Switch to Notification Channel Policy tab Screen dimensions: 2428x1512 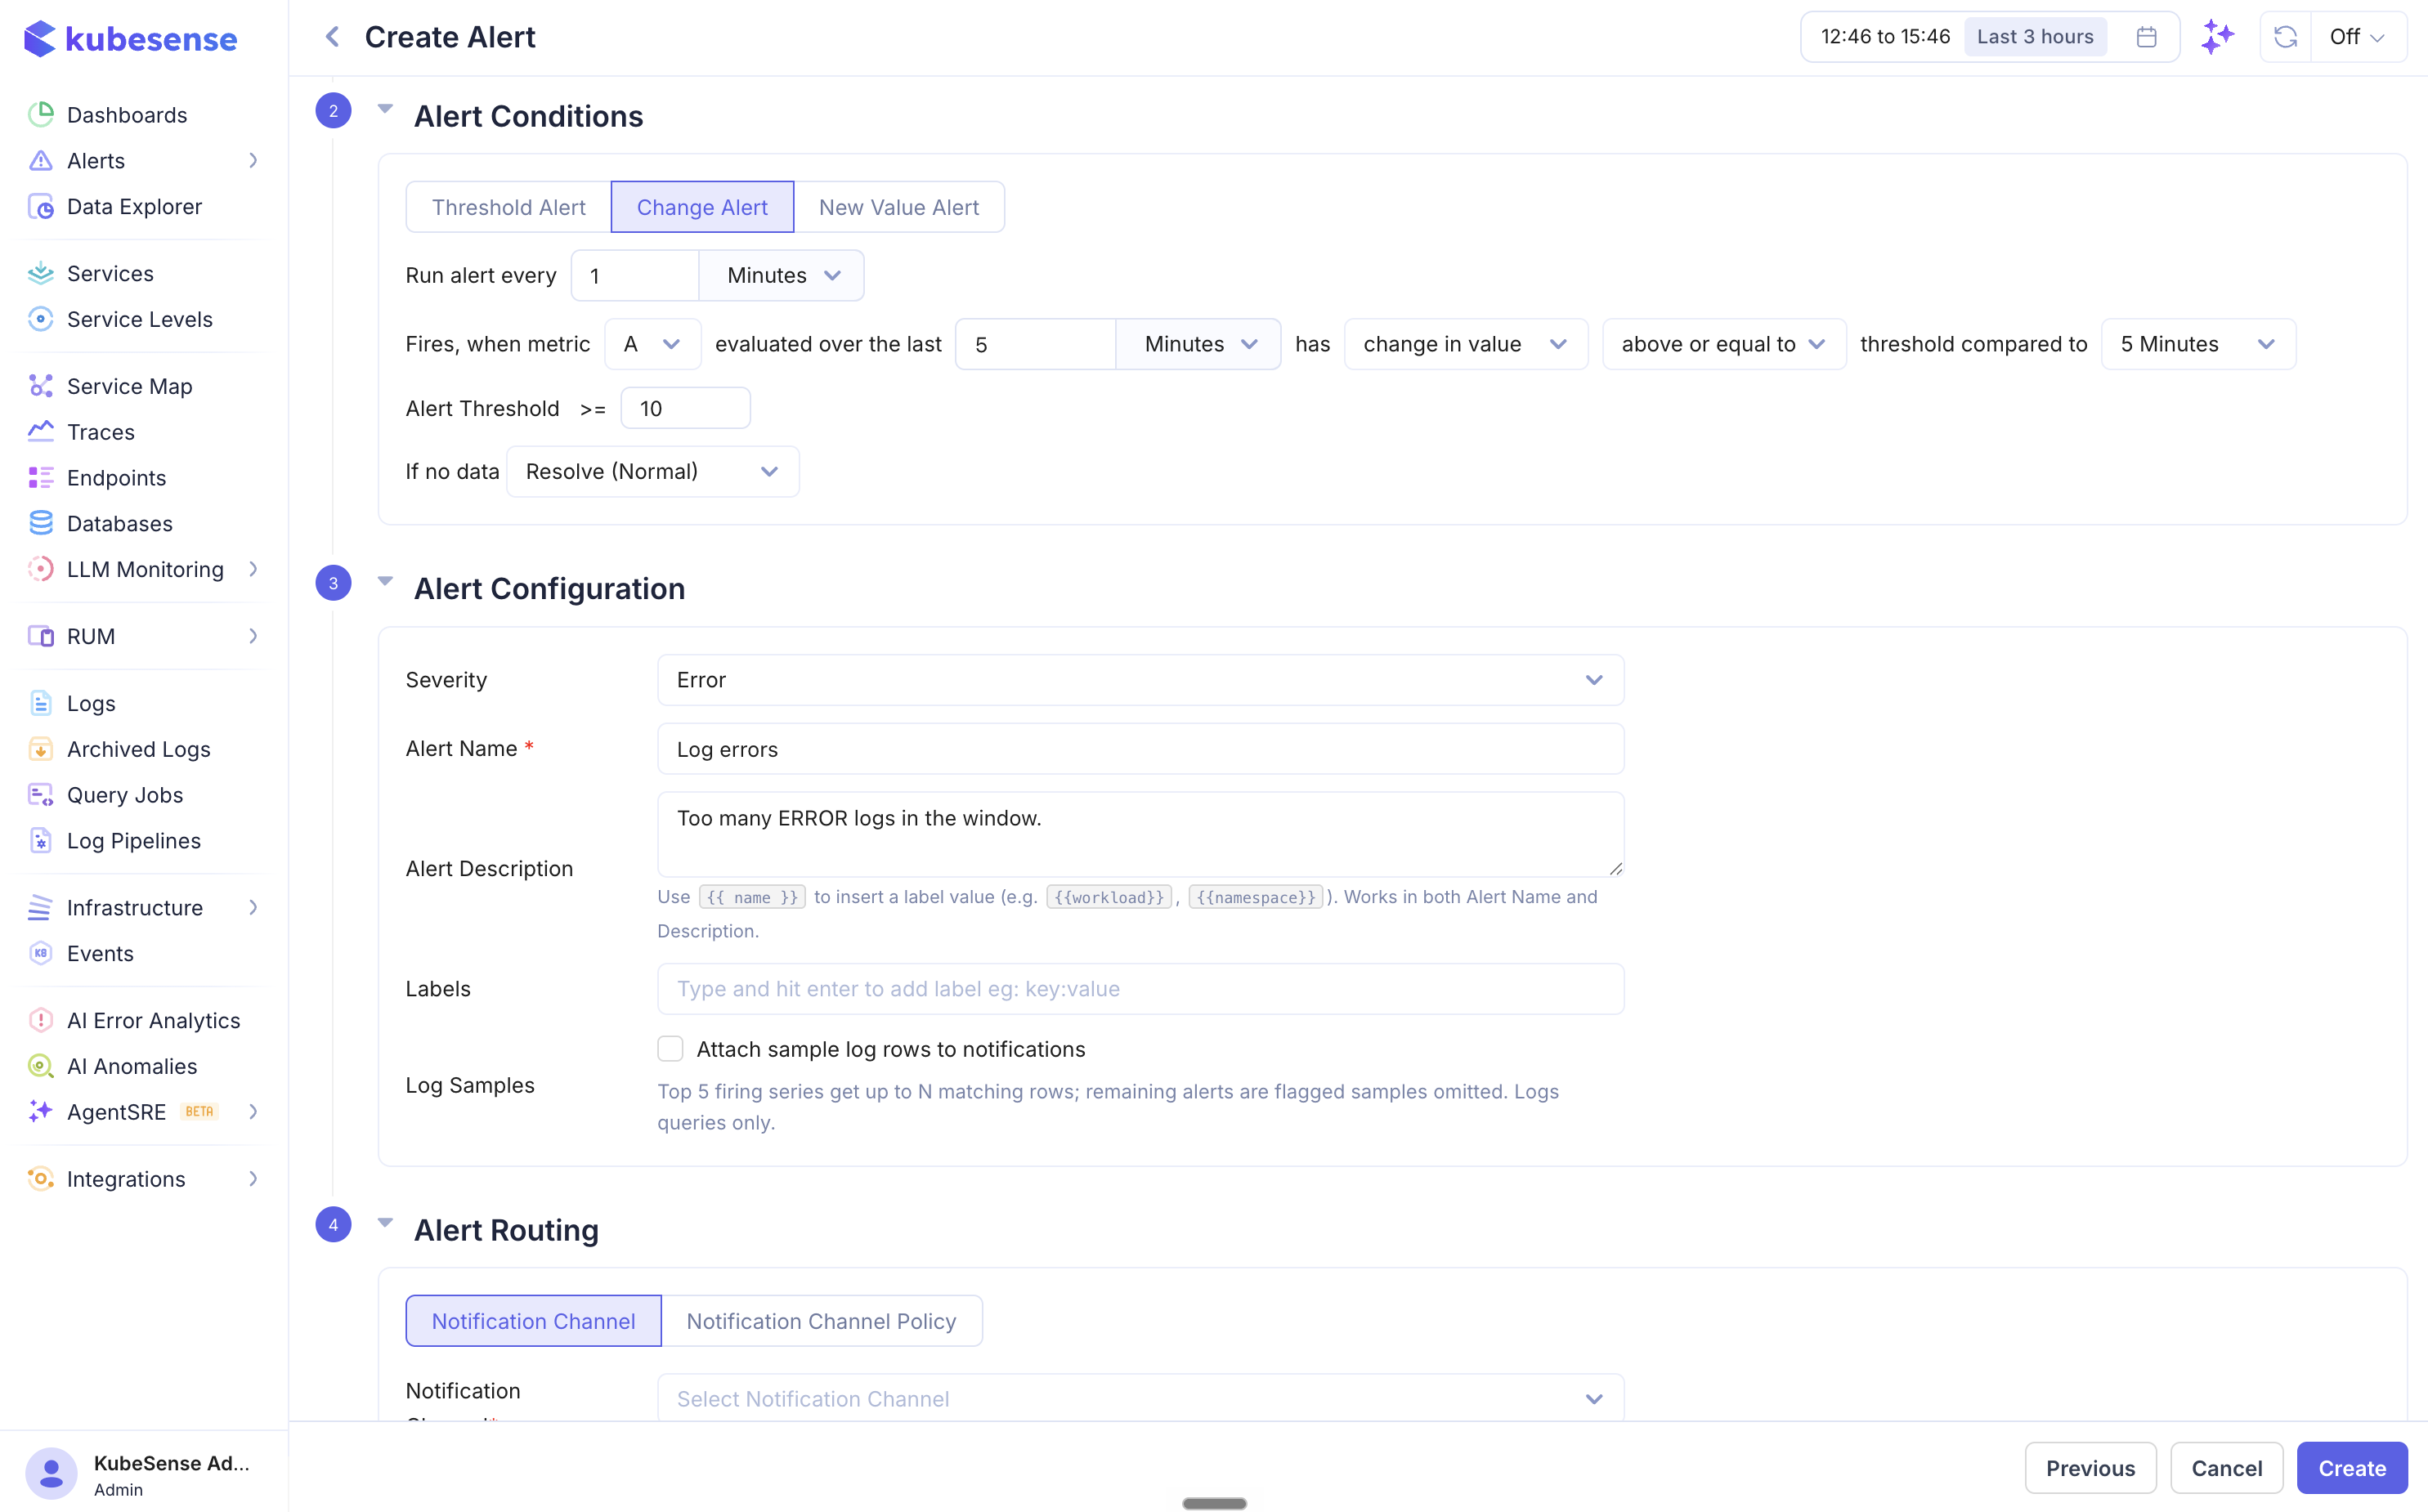point(821,1321)
